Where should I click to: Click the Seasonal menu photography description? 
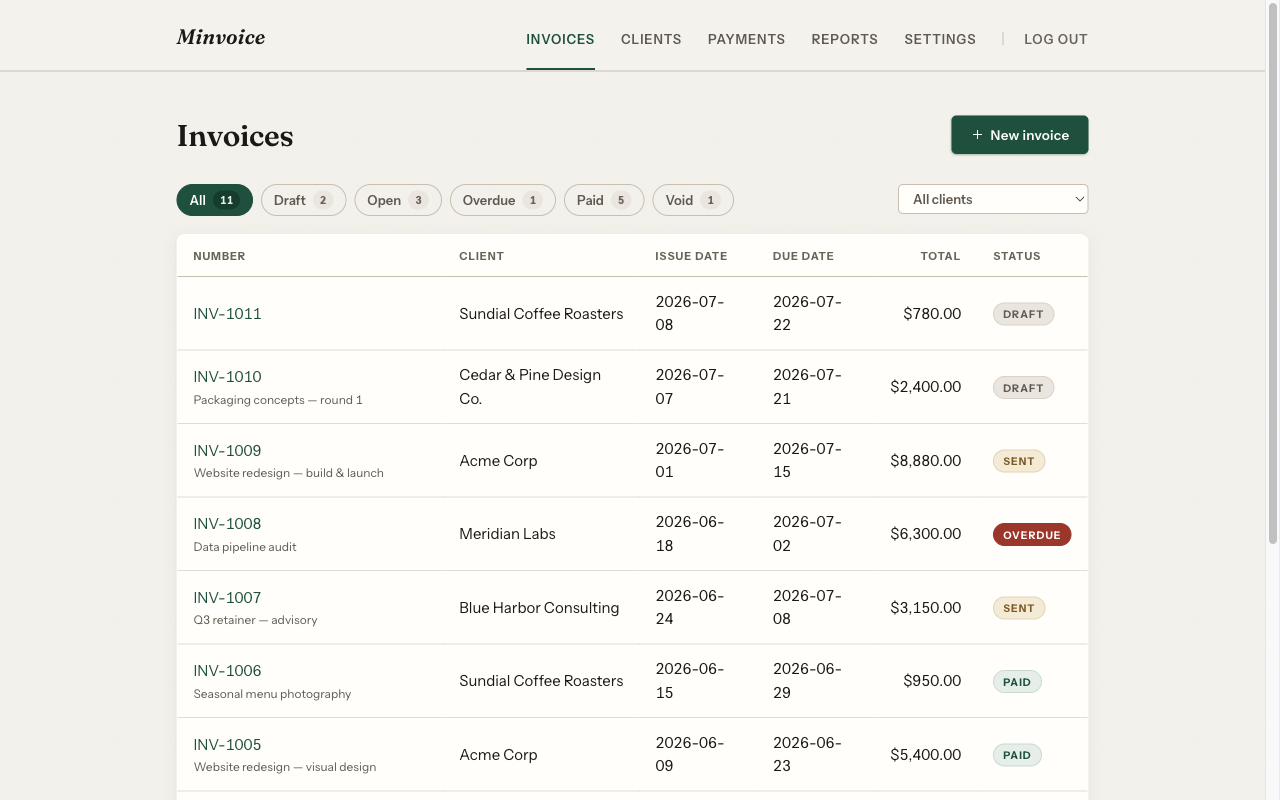point(272,694)
